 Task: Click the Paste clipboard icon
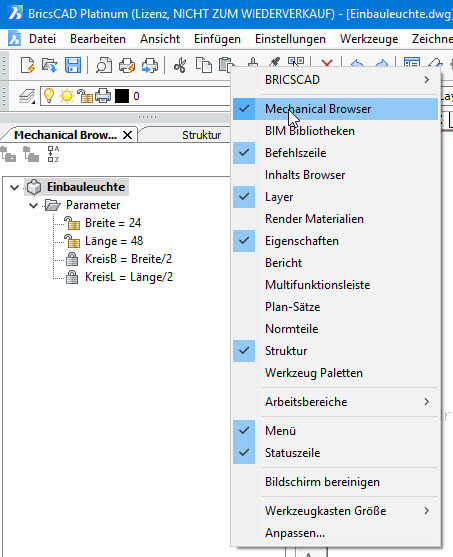click(x=225, y=65)
